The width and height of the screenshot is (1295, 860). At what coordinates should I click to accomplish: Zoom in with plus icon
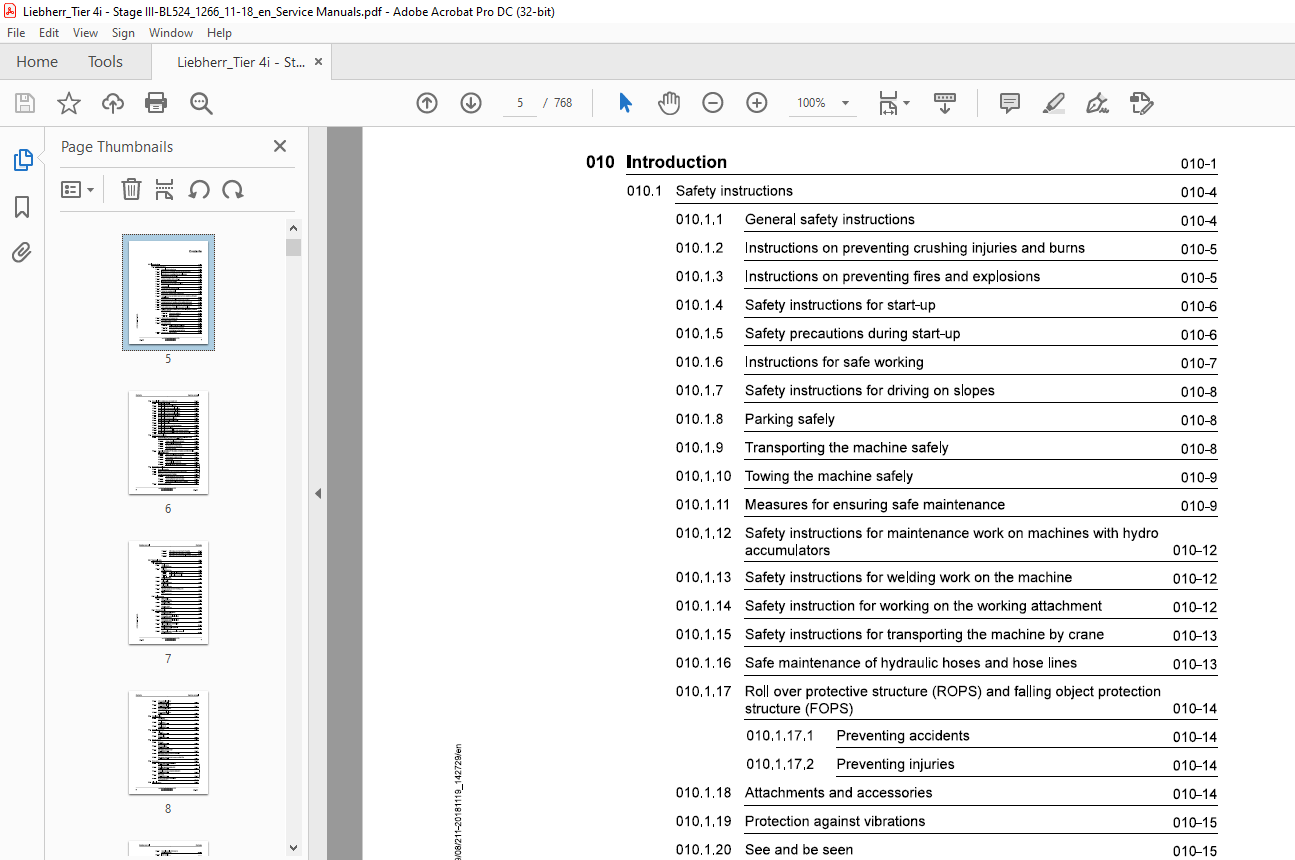(757, 103)
